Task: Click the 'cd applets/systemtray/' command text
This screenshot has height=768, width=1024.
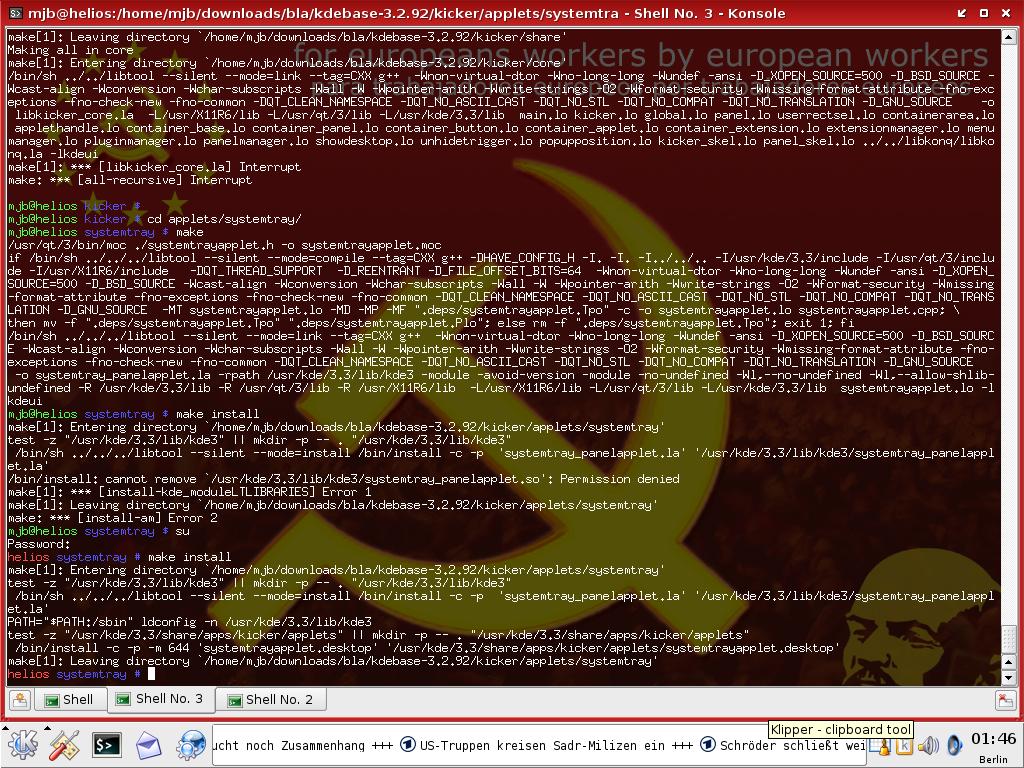Action: point(224,219)
